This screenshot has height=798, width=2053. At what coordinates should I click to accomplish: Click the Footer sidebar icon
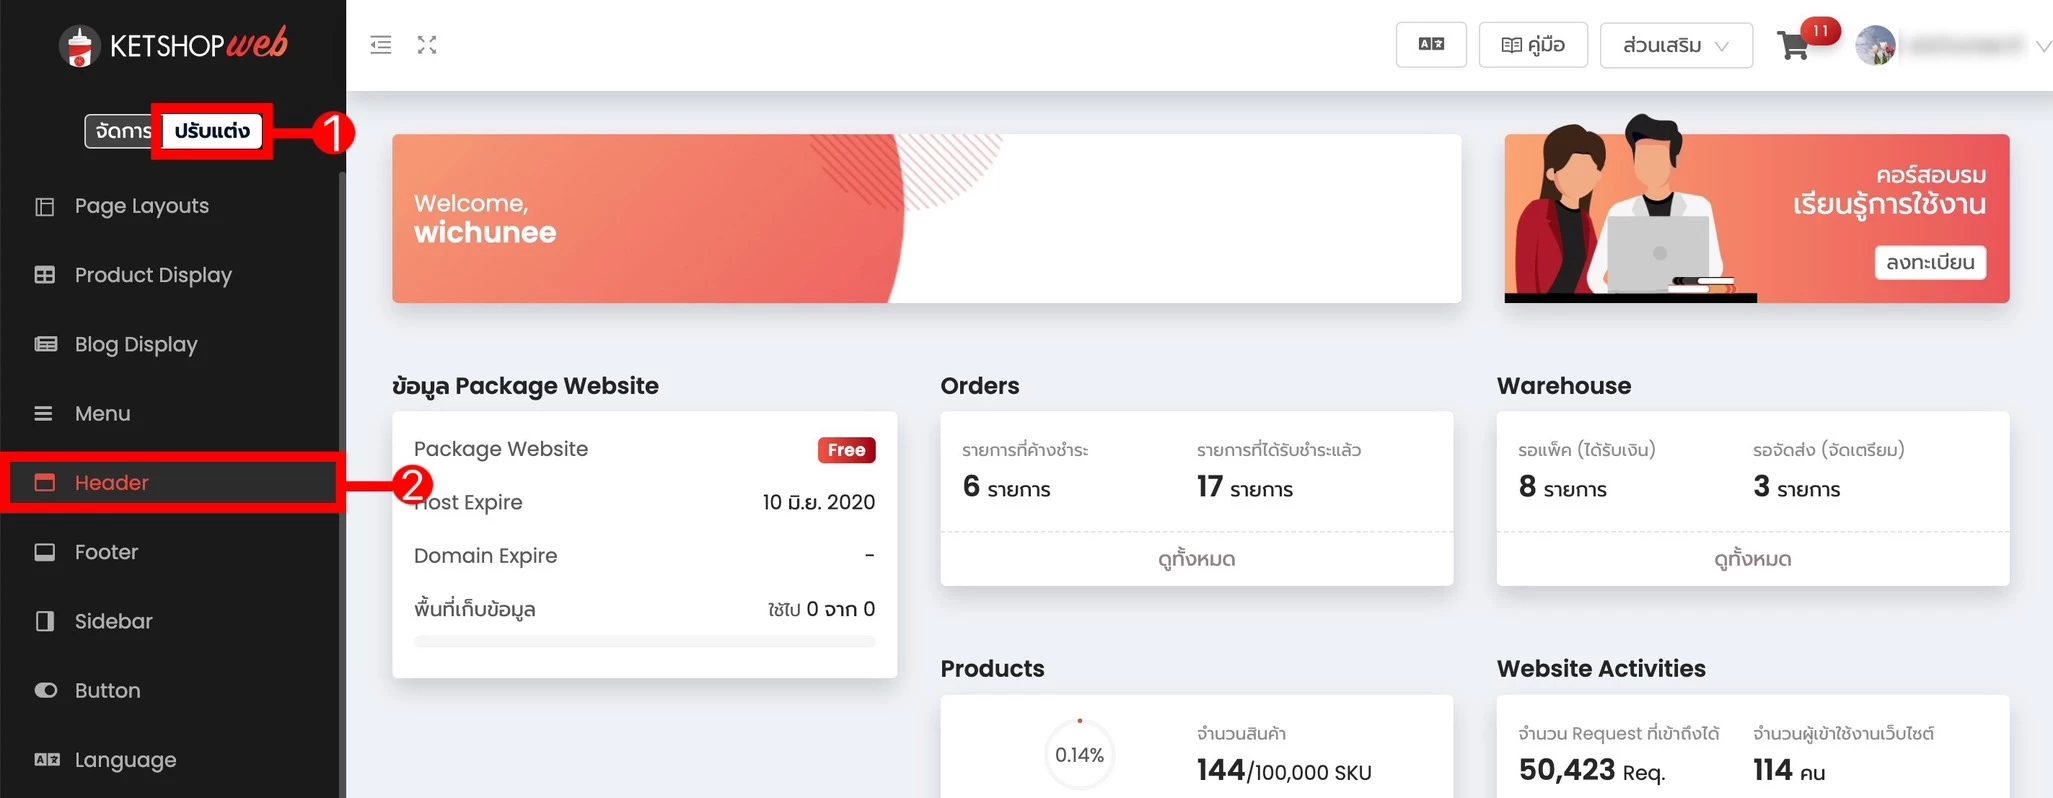point(45,552)
